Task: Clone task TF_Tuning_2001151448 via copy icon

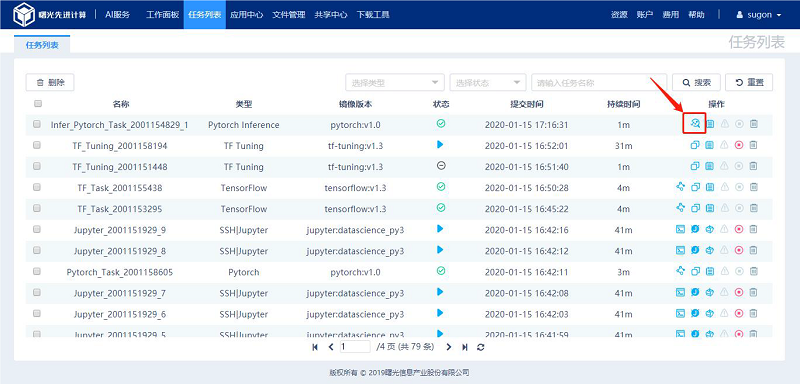Action: pos(694,166)
